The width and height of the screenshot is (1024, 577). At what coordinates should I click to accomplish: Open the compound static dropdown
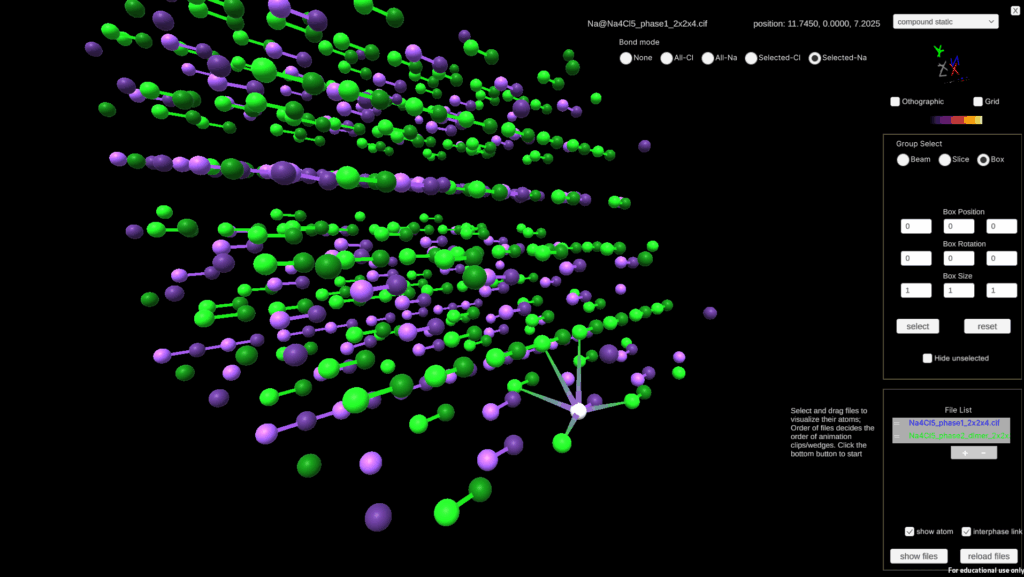pyautogui.click(x=945, y=21)
